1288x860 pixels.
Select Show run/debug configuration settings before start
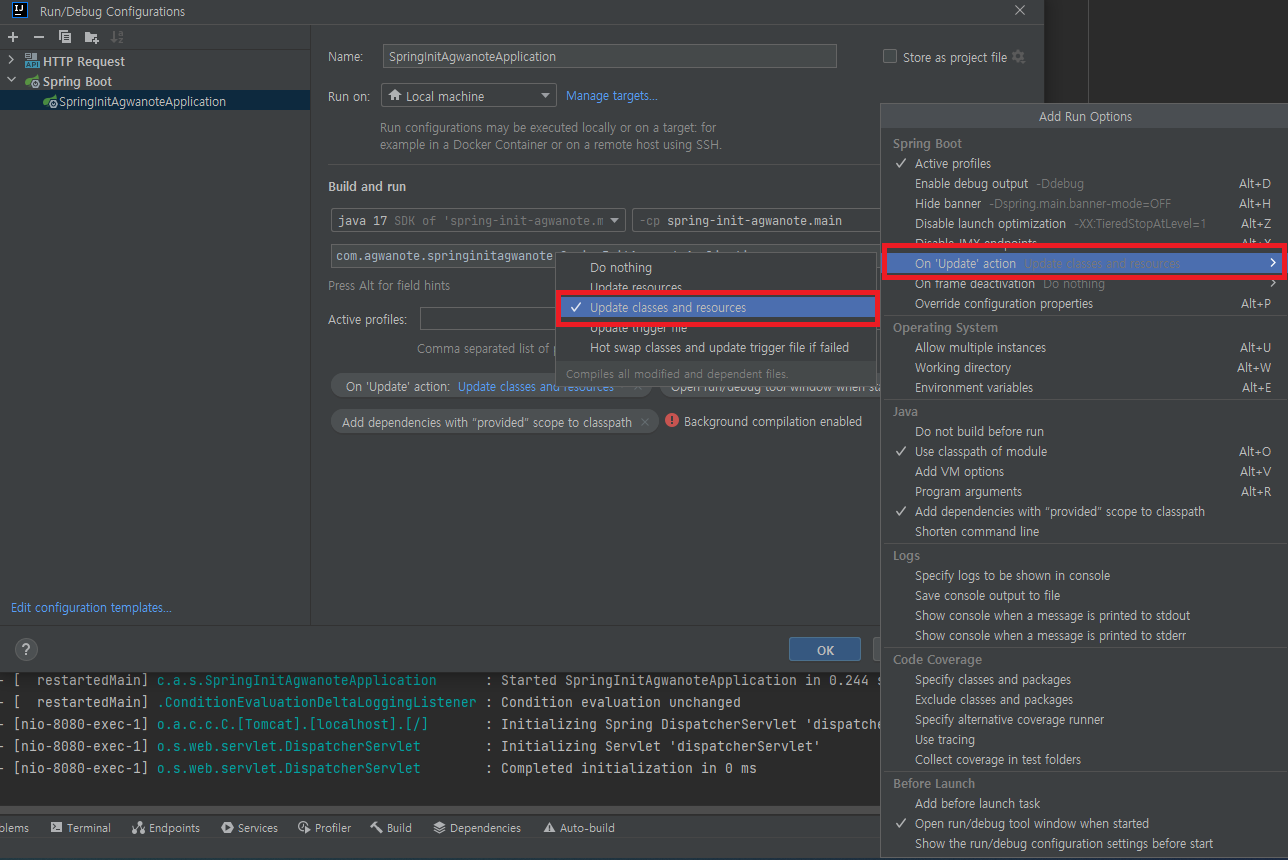pos(1084,843)
